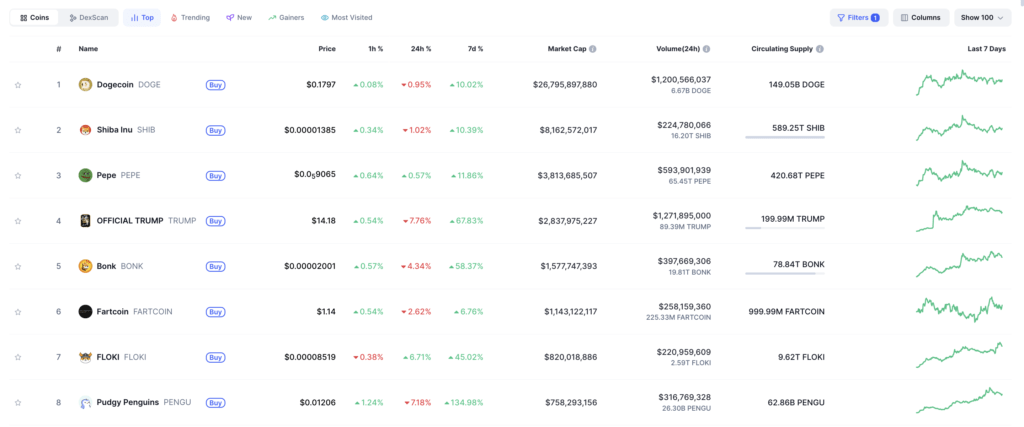Sort by the Volume(24h) header
The image size is (1024, 427).
678,49
